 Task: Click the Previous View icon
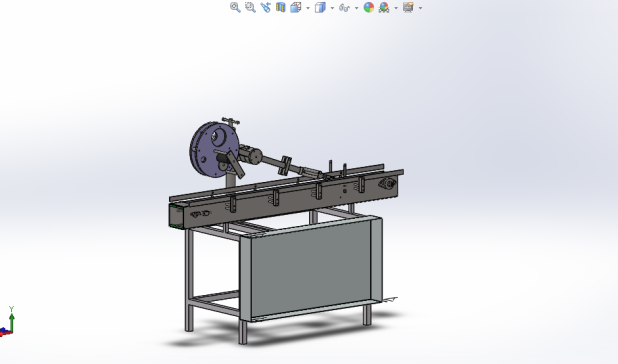[x=265, y=7]
